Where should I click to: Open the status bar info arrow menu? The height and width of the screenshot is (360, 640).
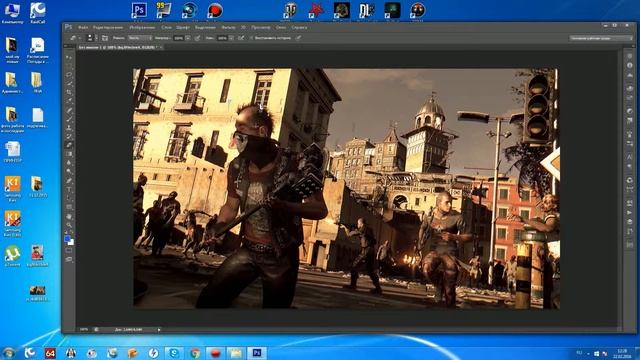pos(159,329)
